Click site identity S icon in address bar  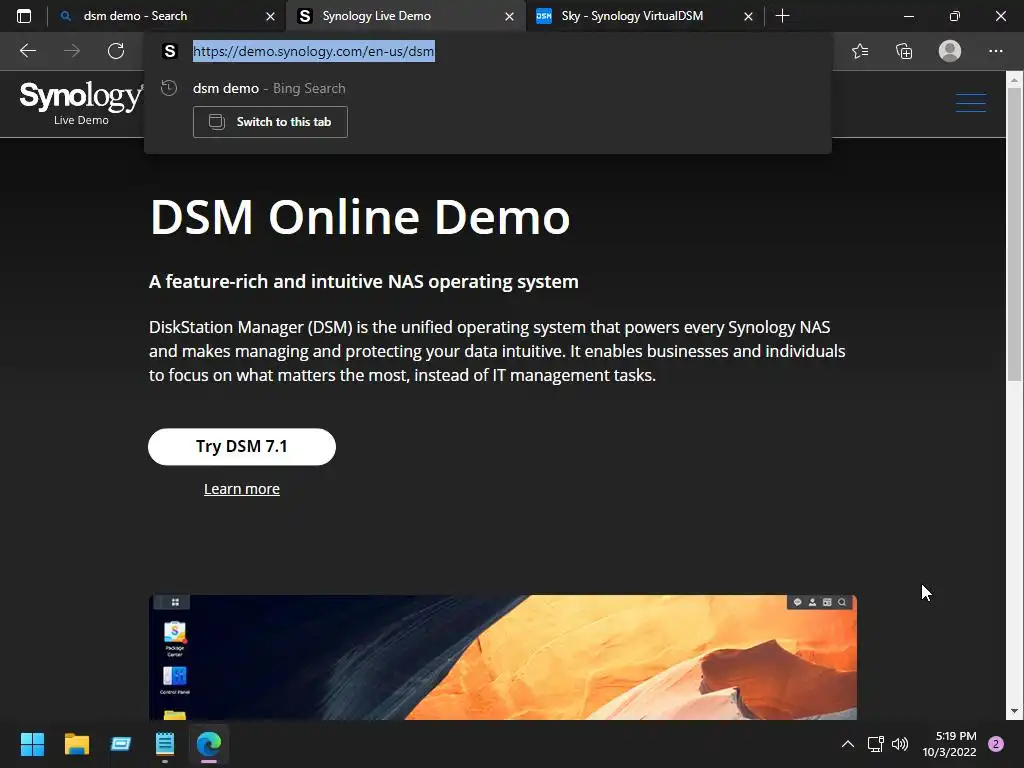point(170,51)
